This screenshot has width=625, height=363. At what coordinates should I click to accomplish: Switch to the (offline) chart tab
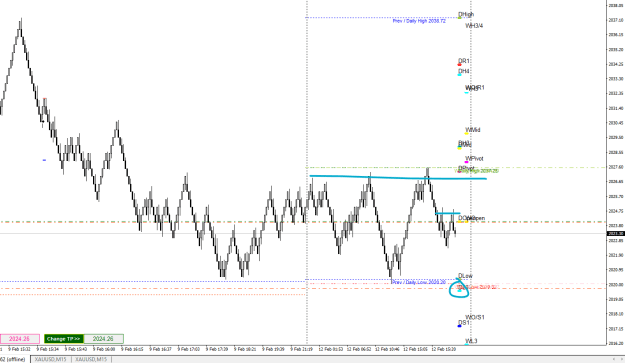coord(15,359)
